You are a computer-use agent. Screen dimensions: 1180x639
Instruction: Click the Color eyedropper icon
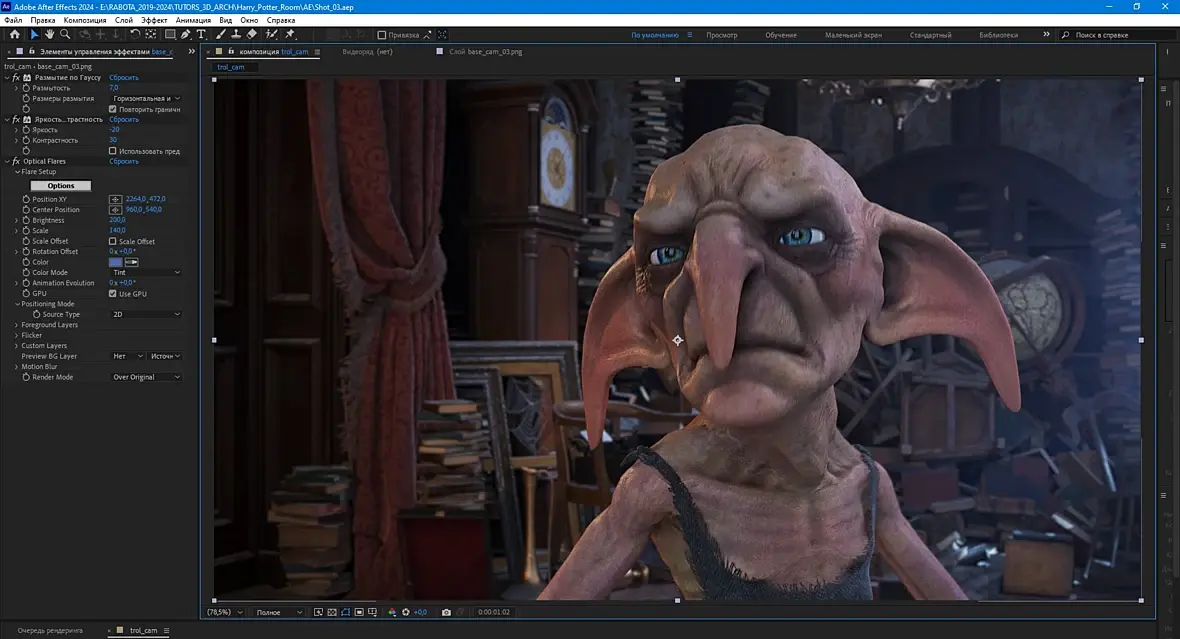click(131, 262)
